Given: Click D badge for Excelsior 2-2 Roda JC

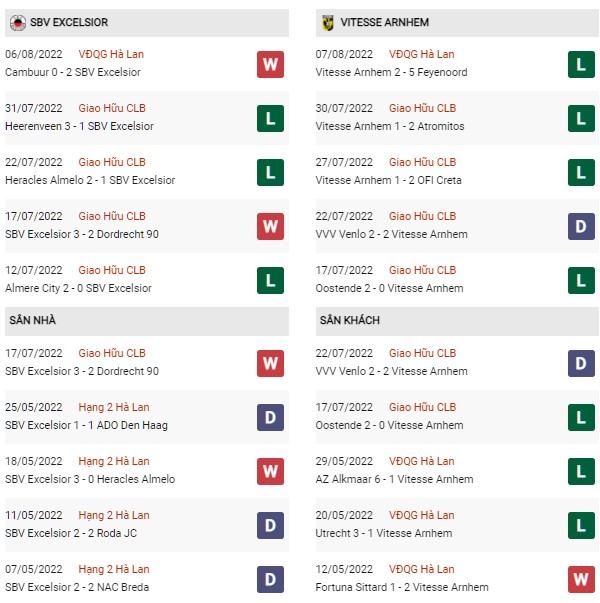Looking at the screenshot, I should tap(270, 525).
